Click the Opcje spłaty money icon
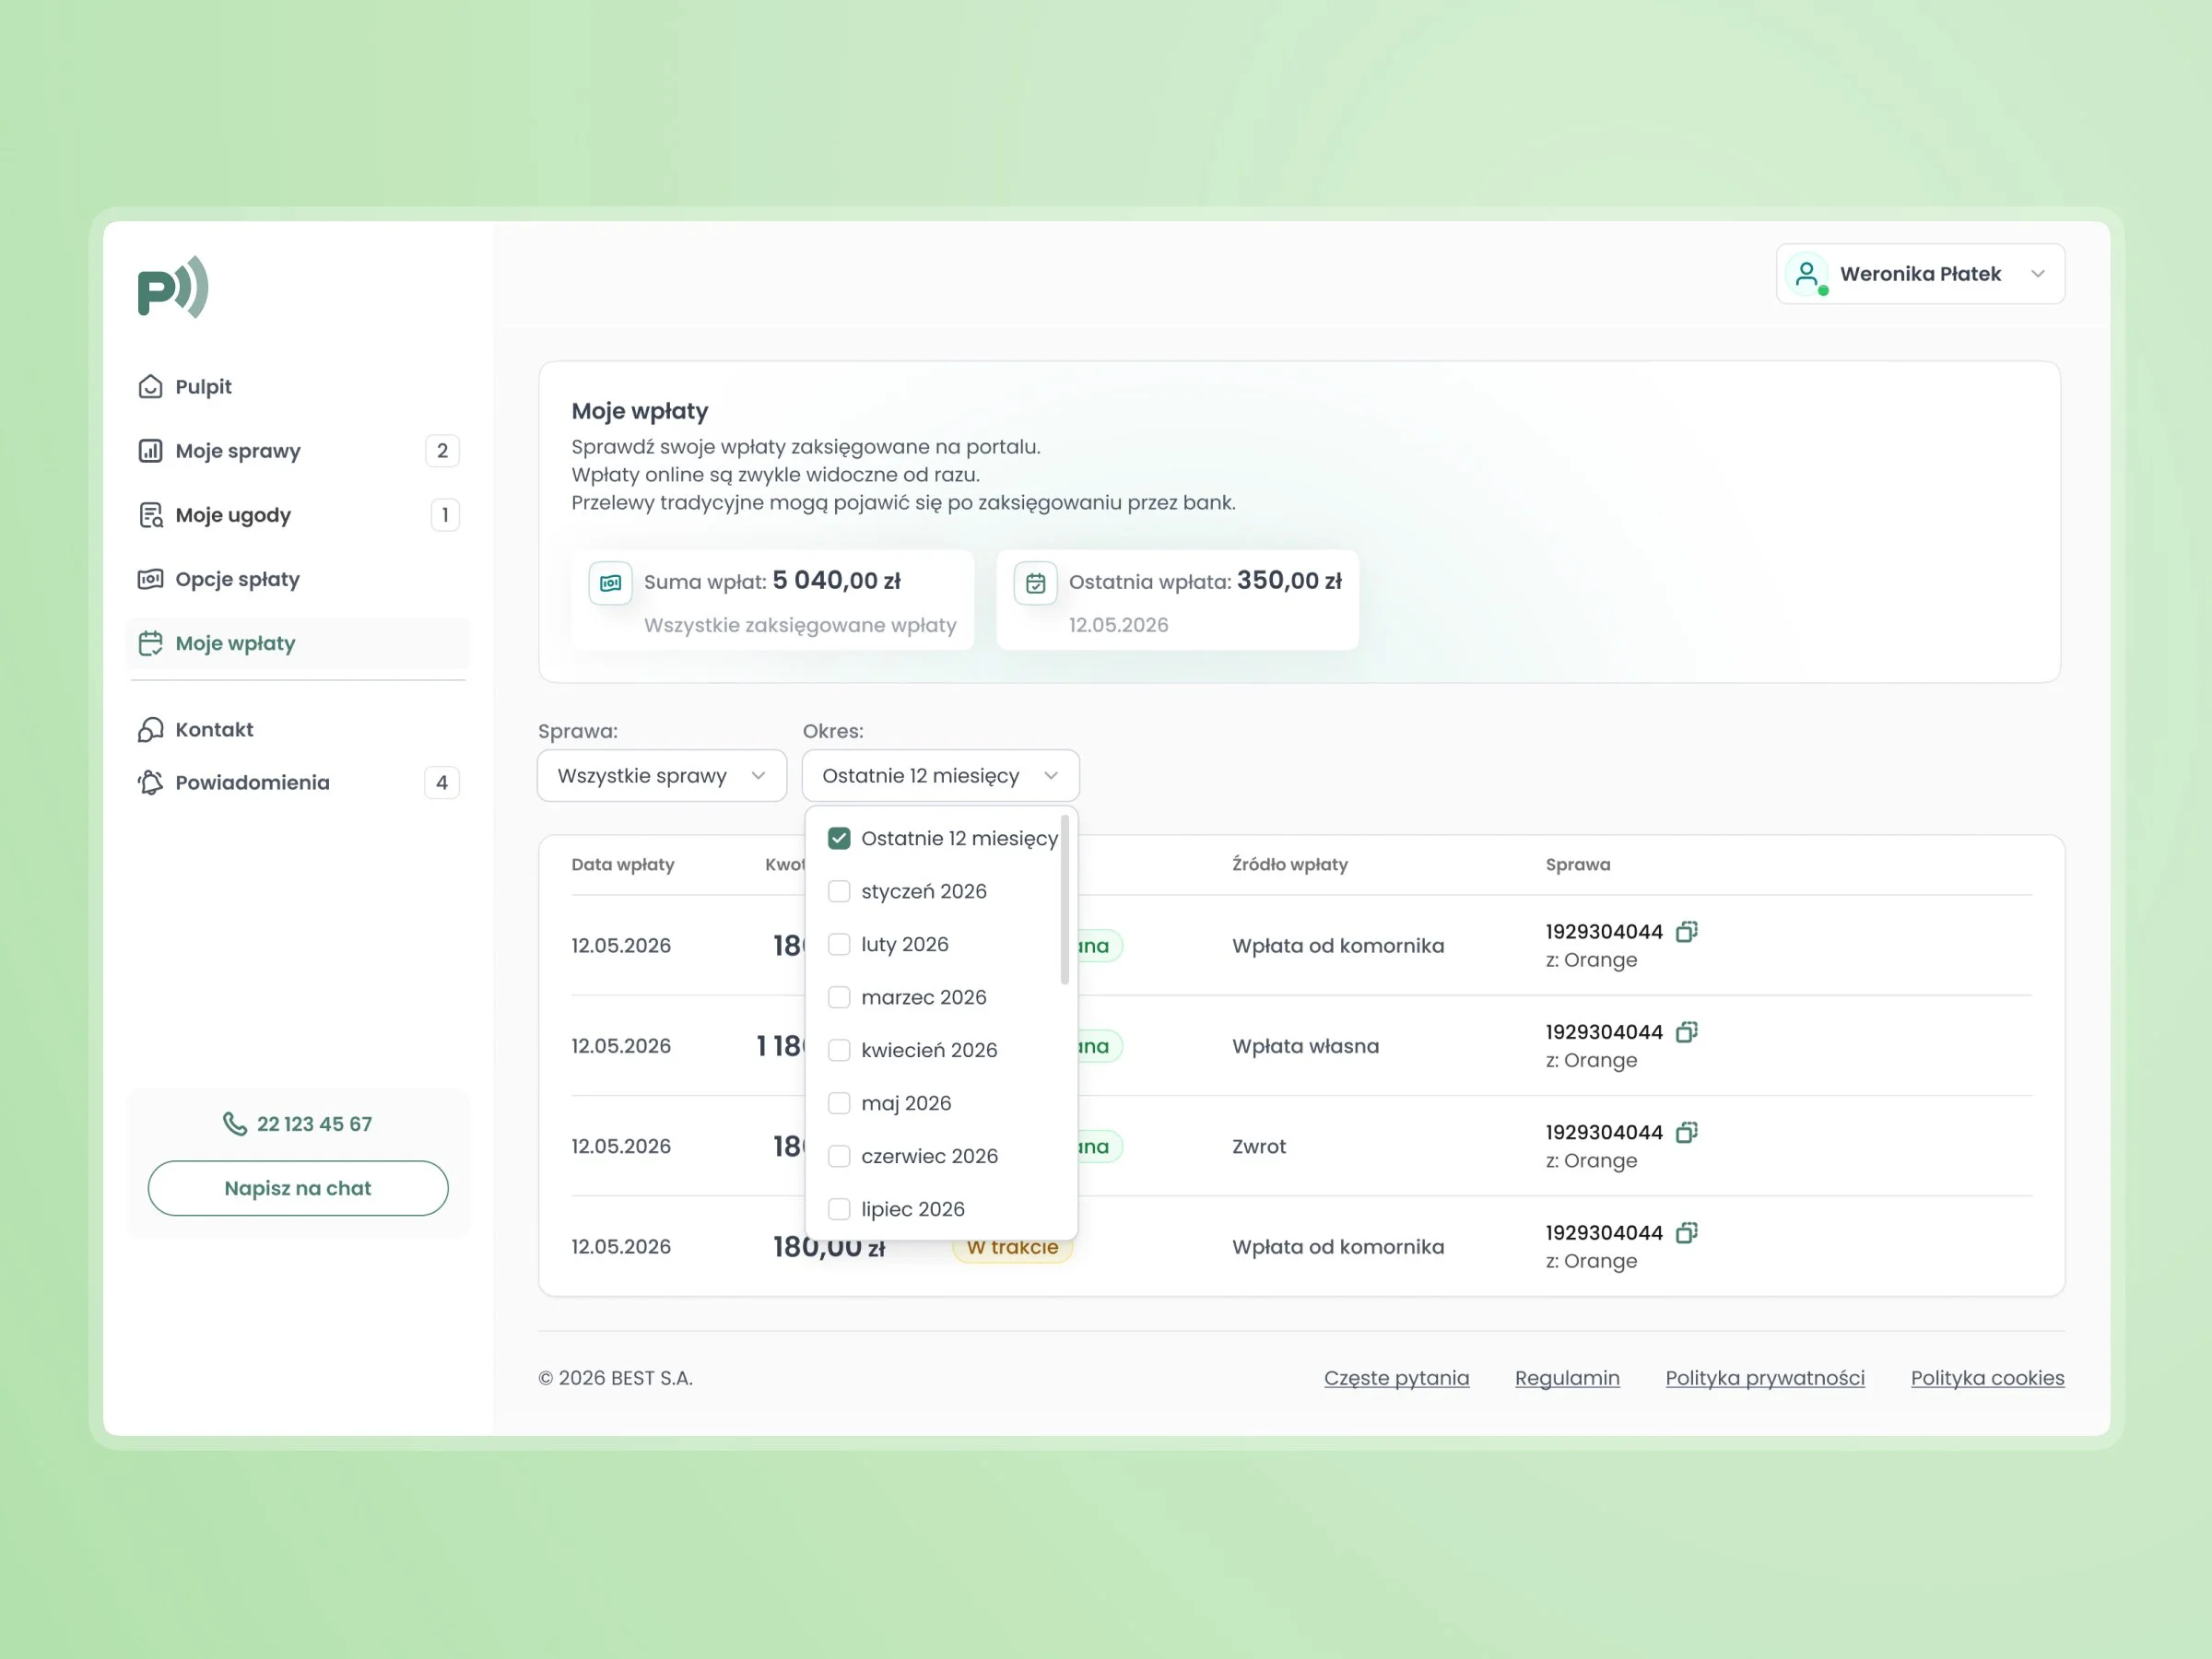 150,579
